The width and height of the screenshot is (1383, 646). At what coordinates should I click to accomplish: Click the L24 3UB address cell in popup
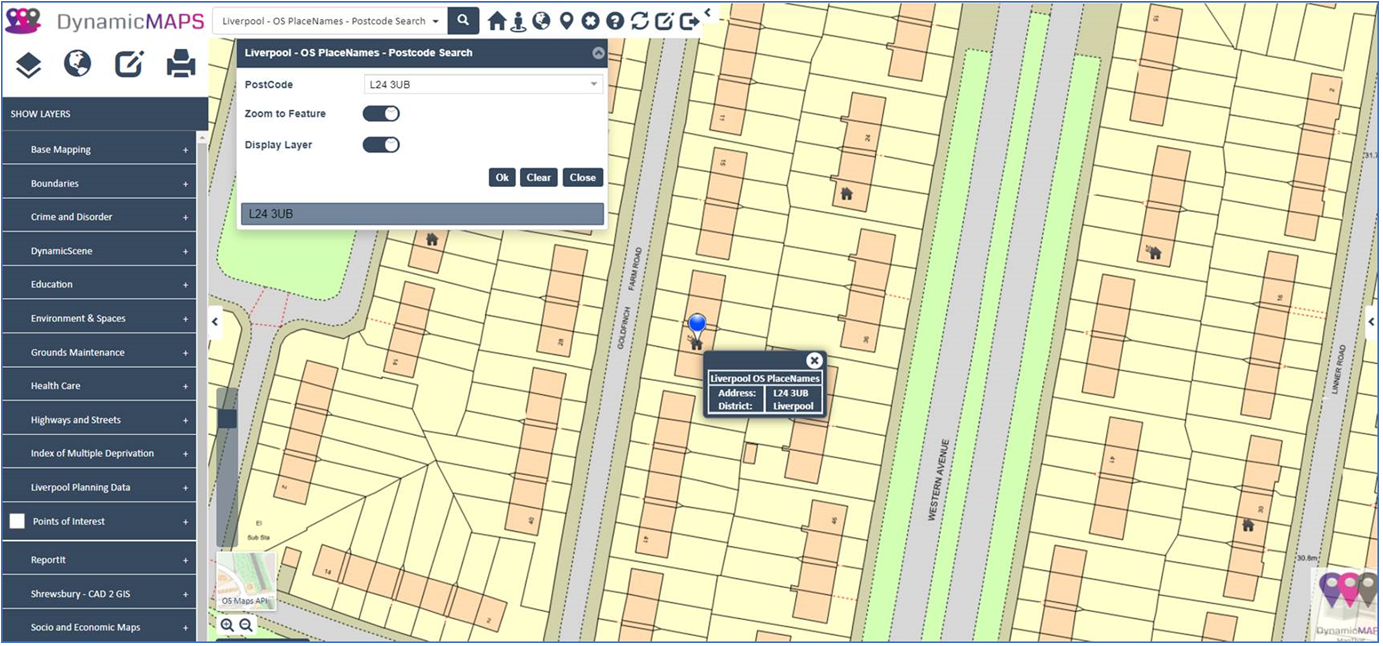click(x=792, y=393)
